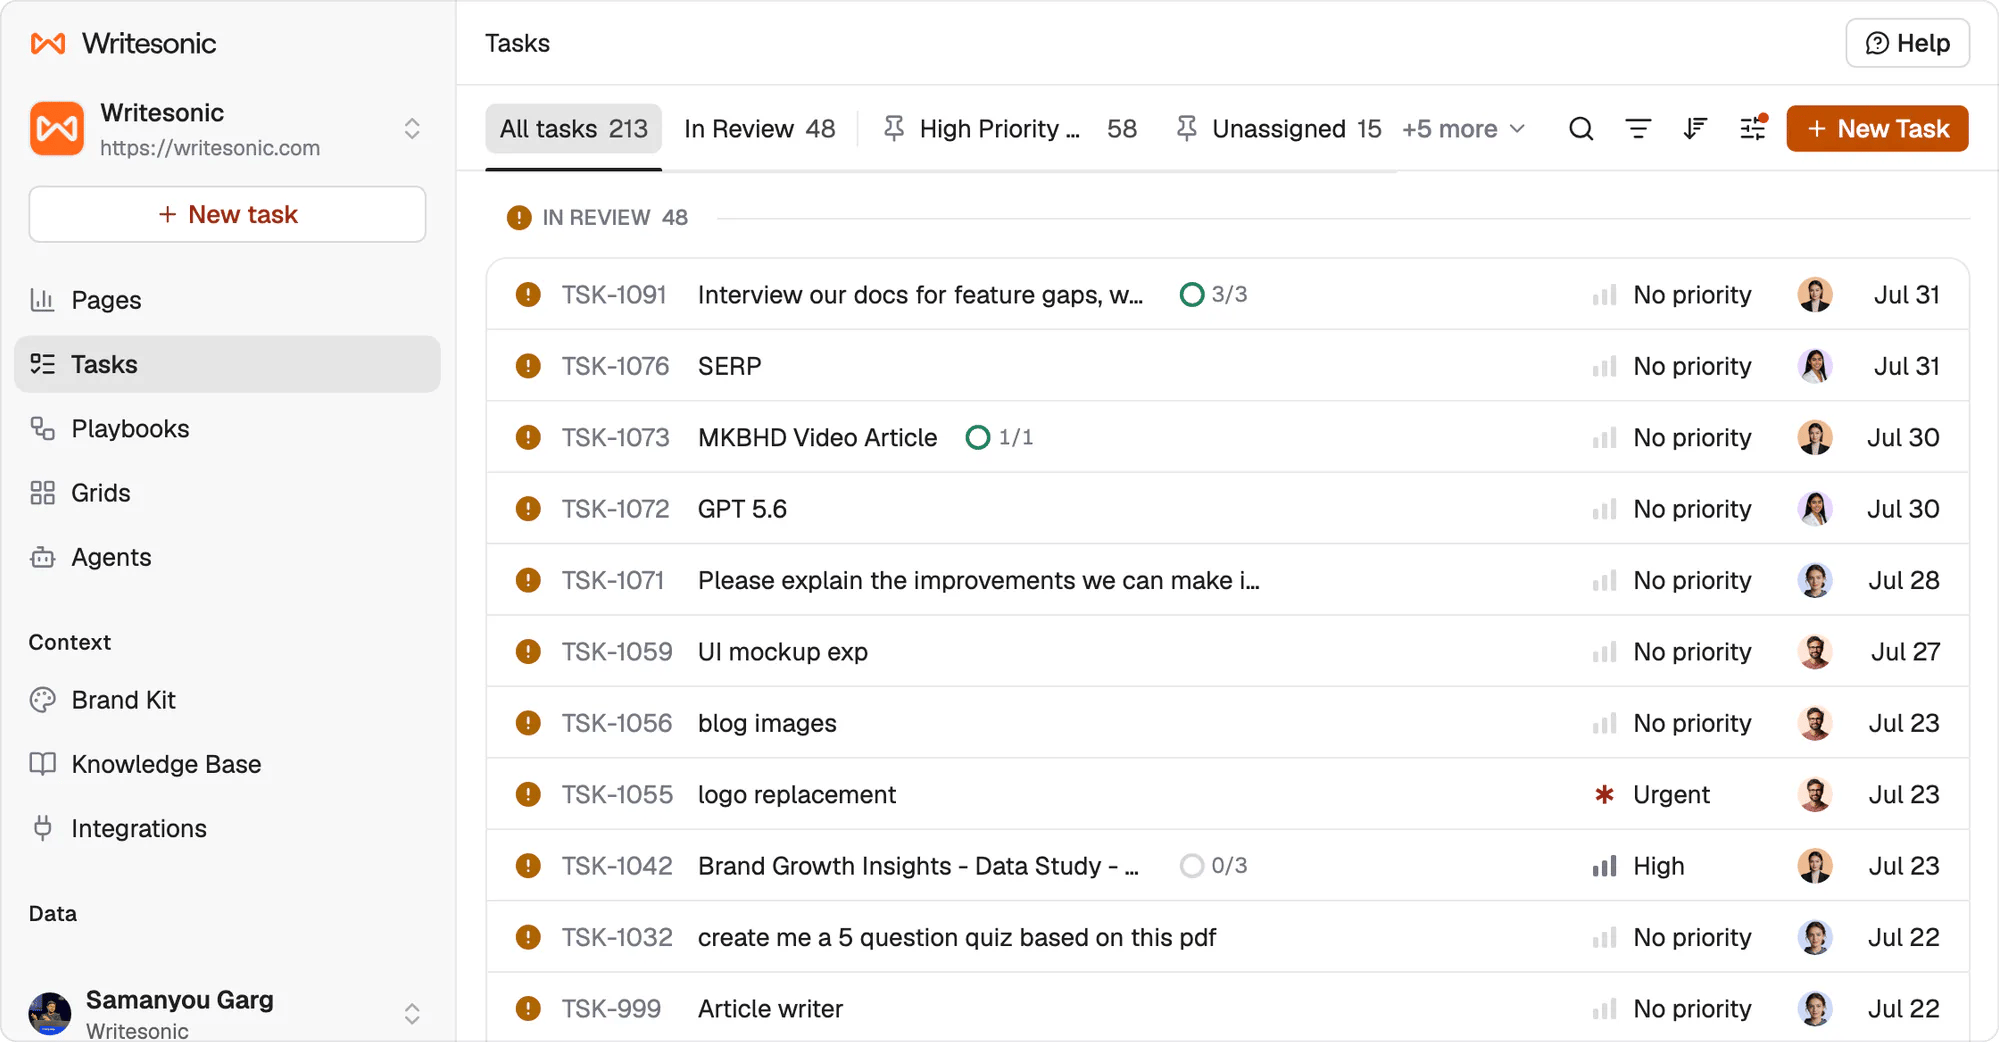This screenshot has width=1999, height=1042.
Task: Open the search icon in tasks toolbar
Action: 1581,129
